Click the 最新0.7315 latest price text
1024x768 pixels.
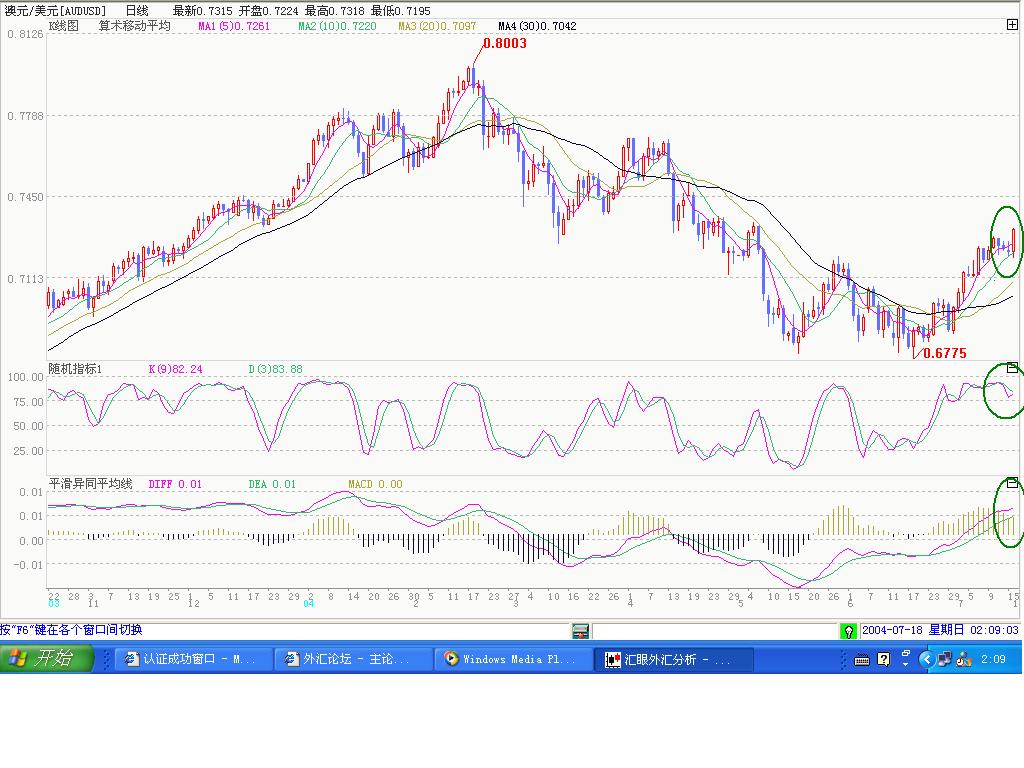202,11
